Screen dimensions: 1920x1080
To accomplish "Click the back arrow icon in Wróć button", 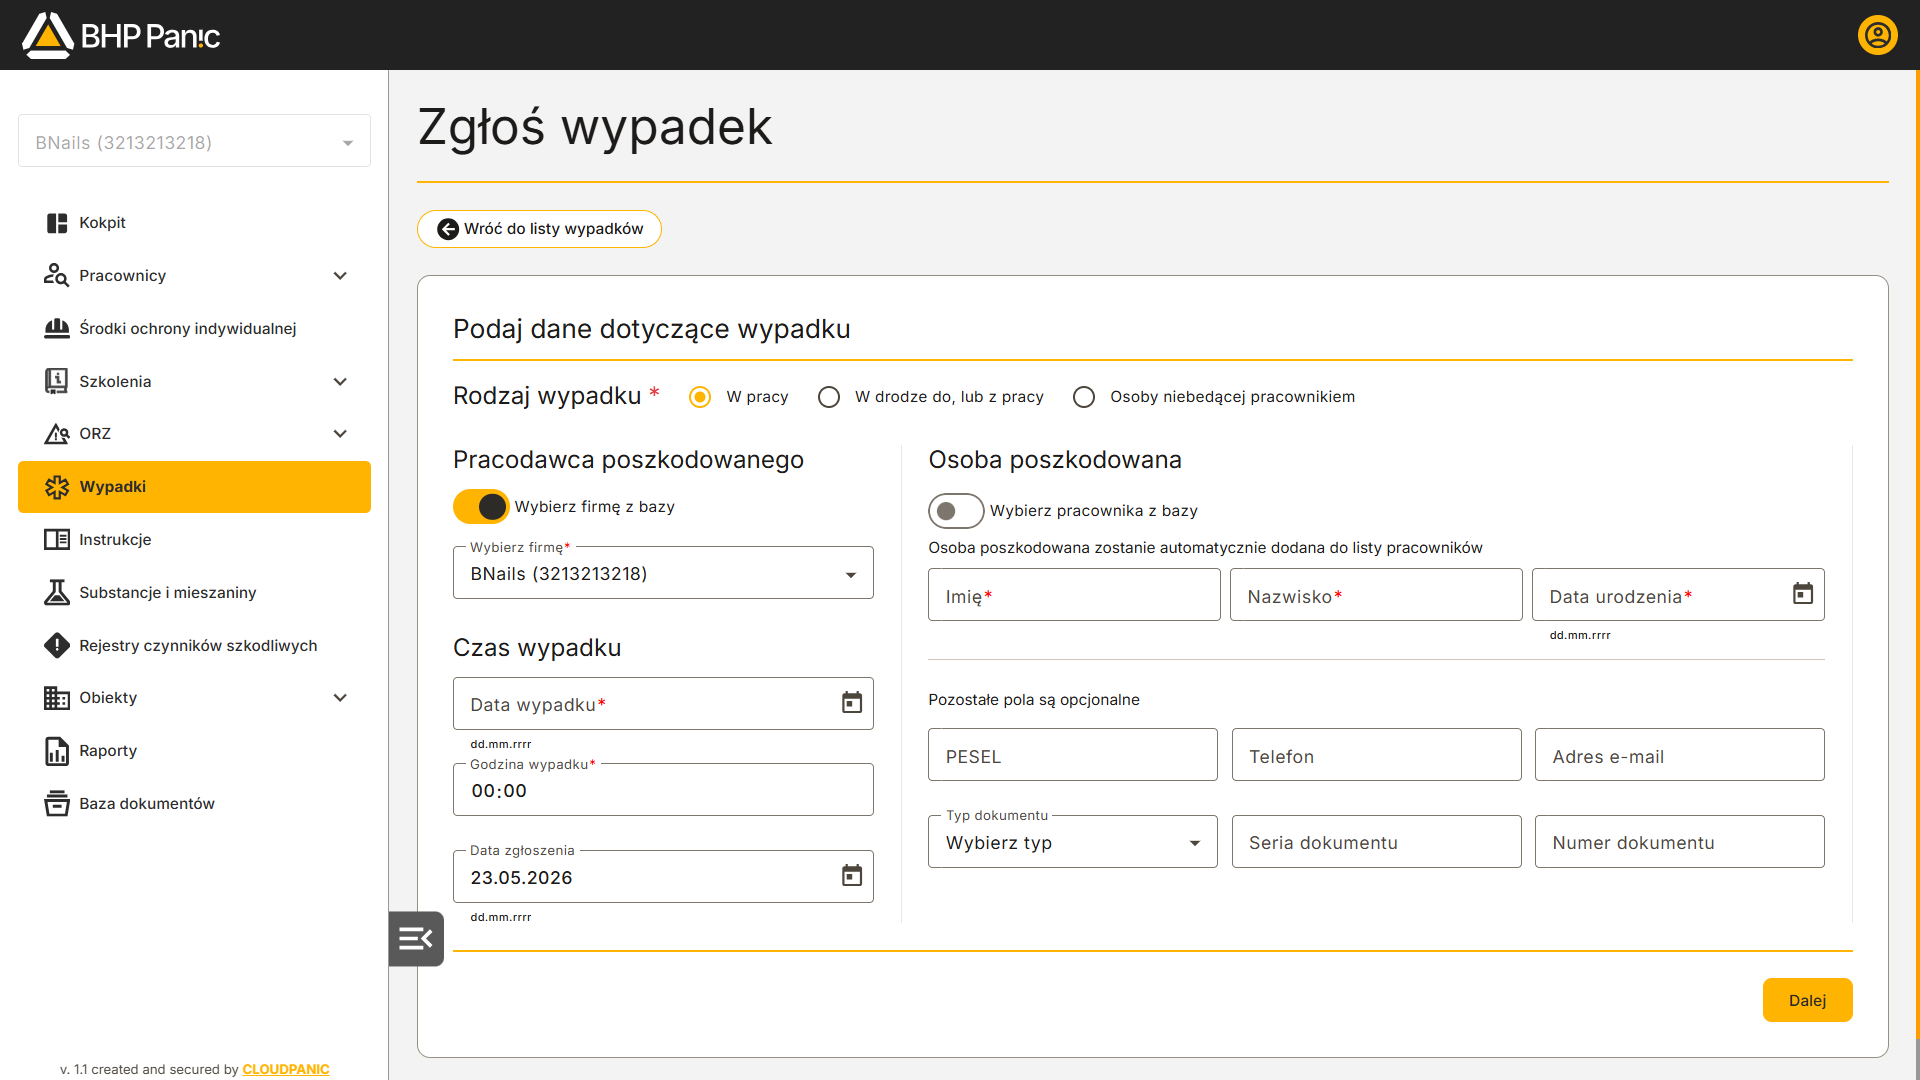I will [x=448, y=229].
